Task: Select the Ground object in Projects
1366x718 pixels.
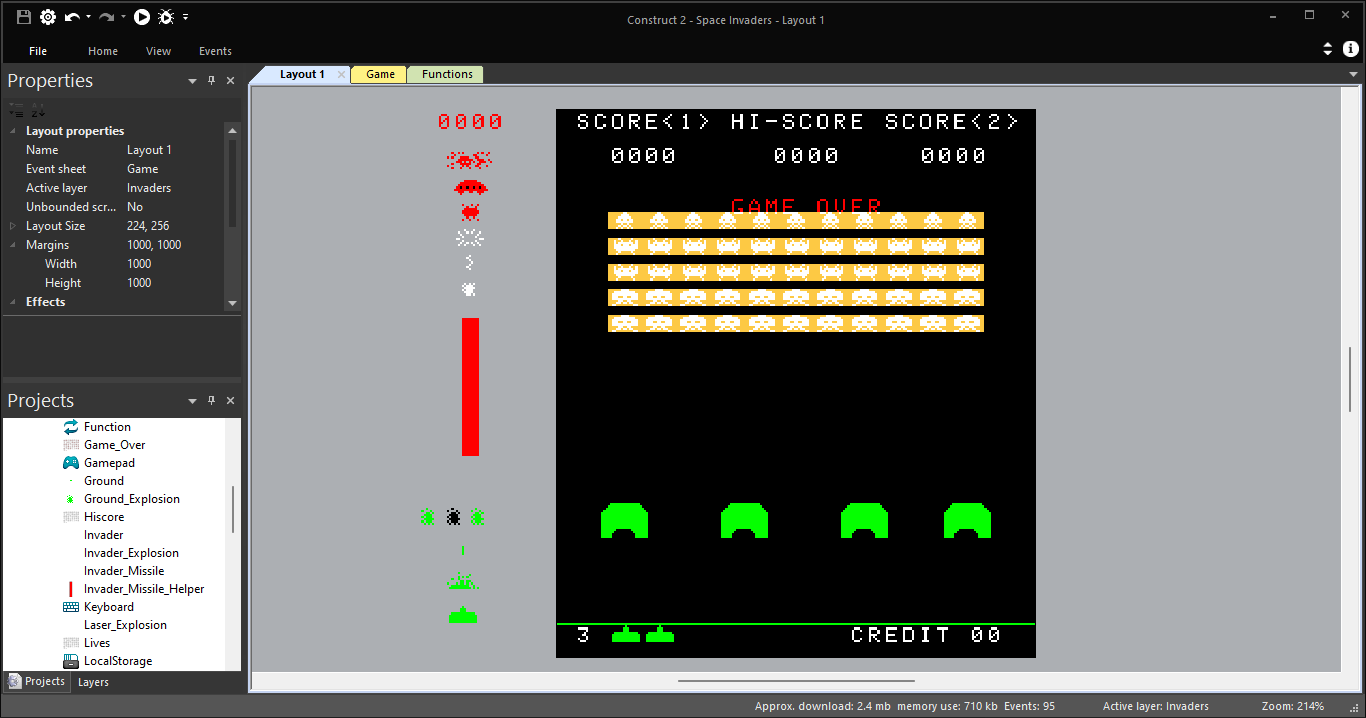Action: [x=104, y=481]
